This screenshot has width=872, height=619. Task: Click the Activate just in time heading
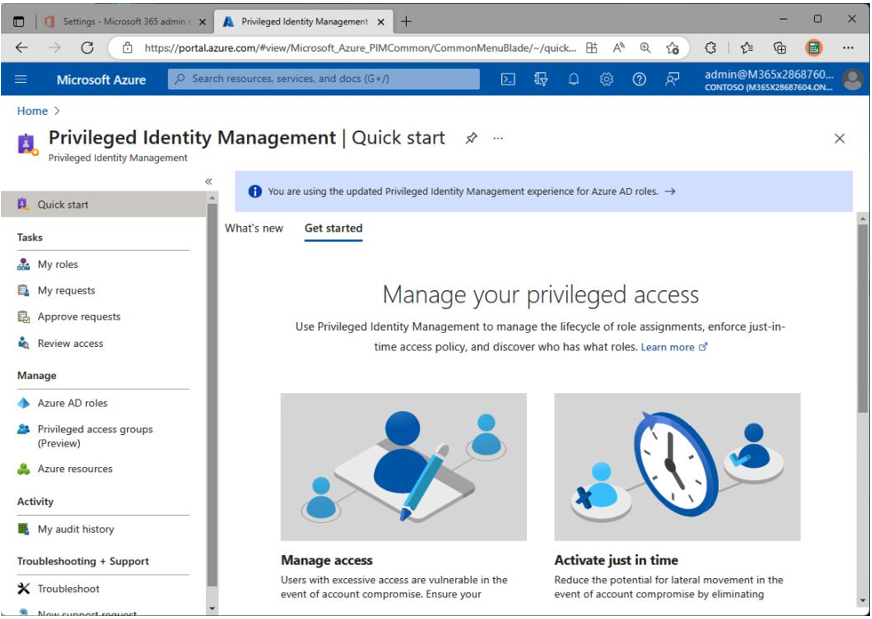(616, 560)
